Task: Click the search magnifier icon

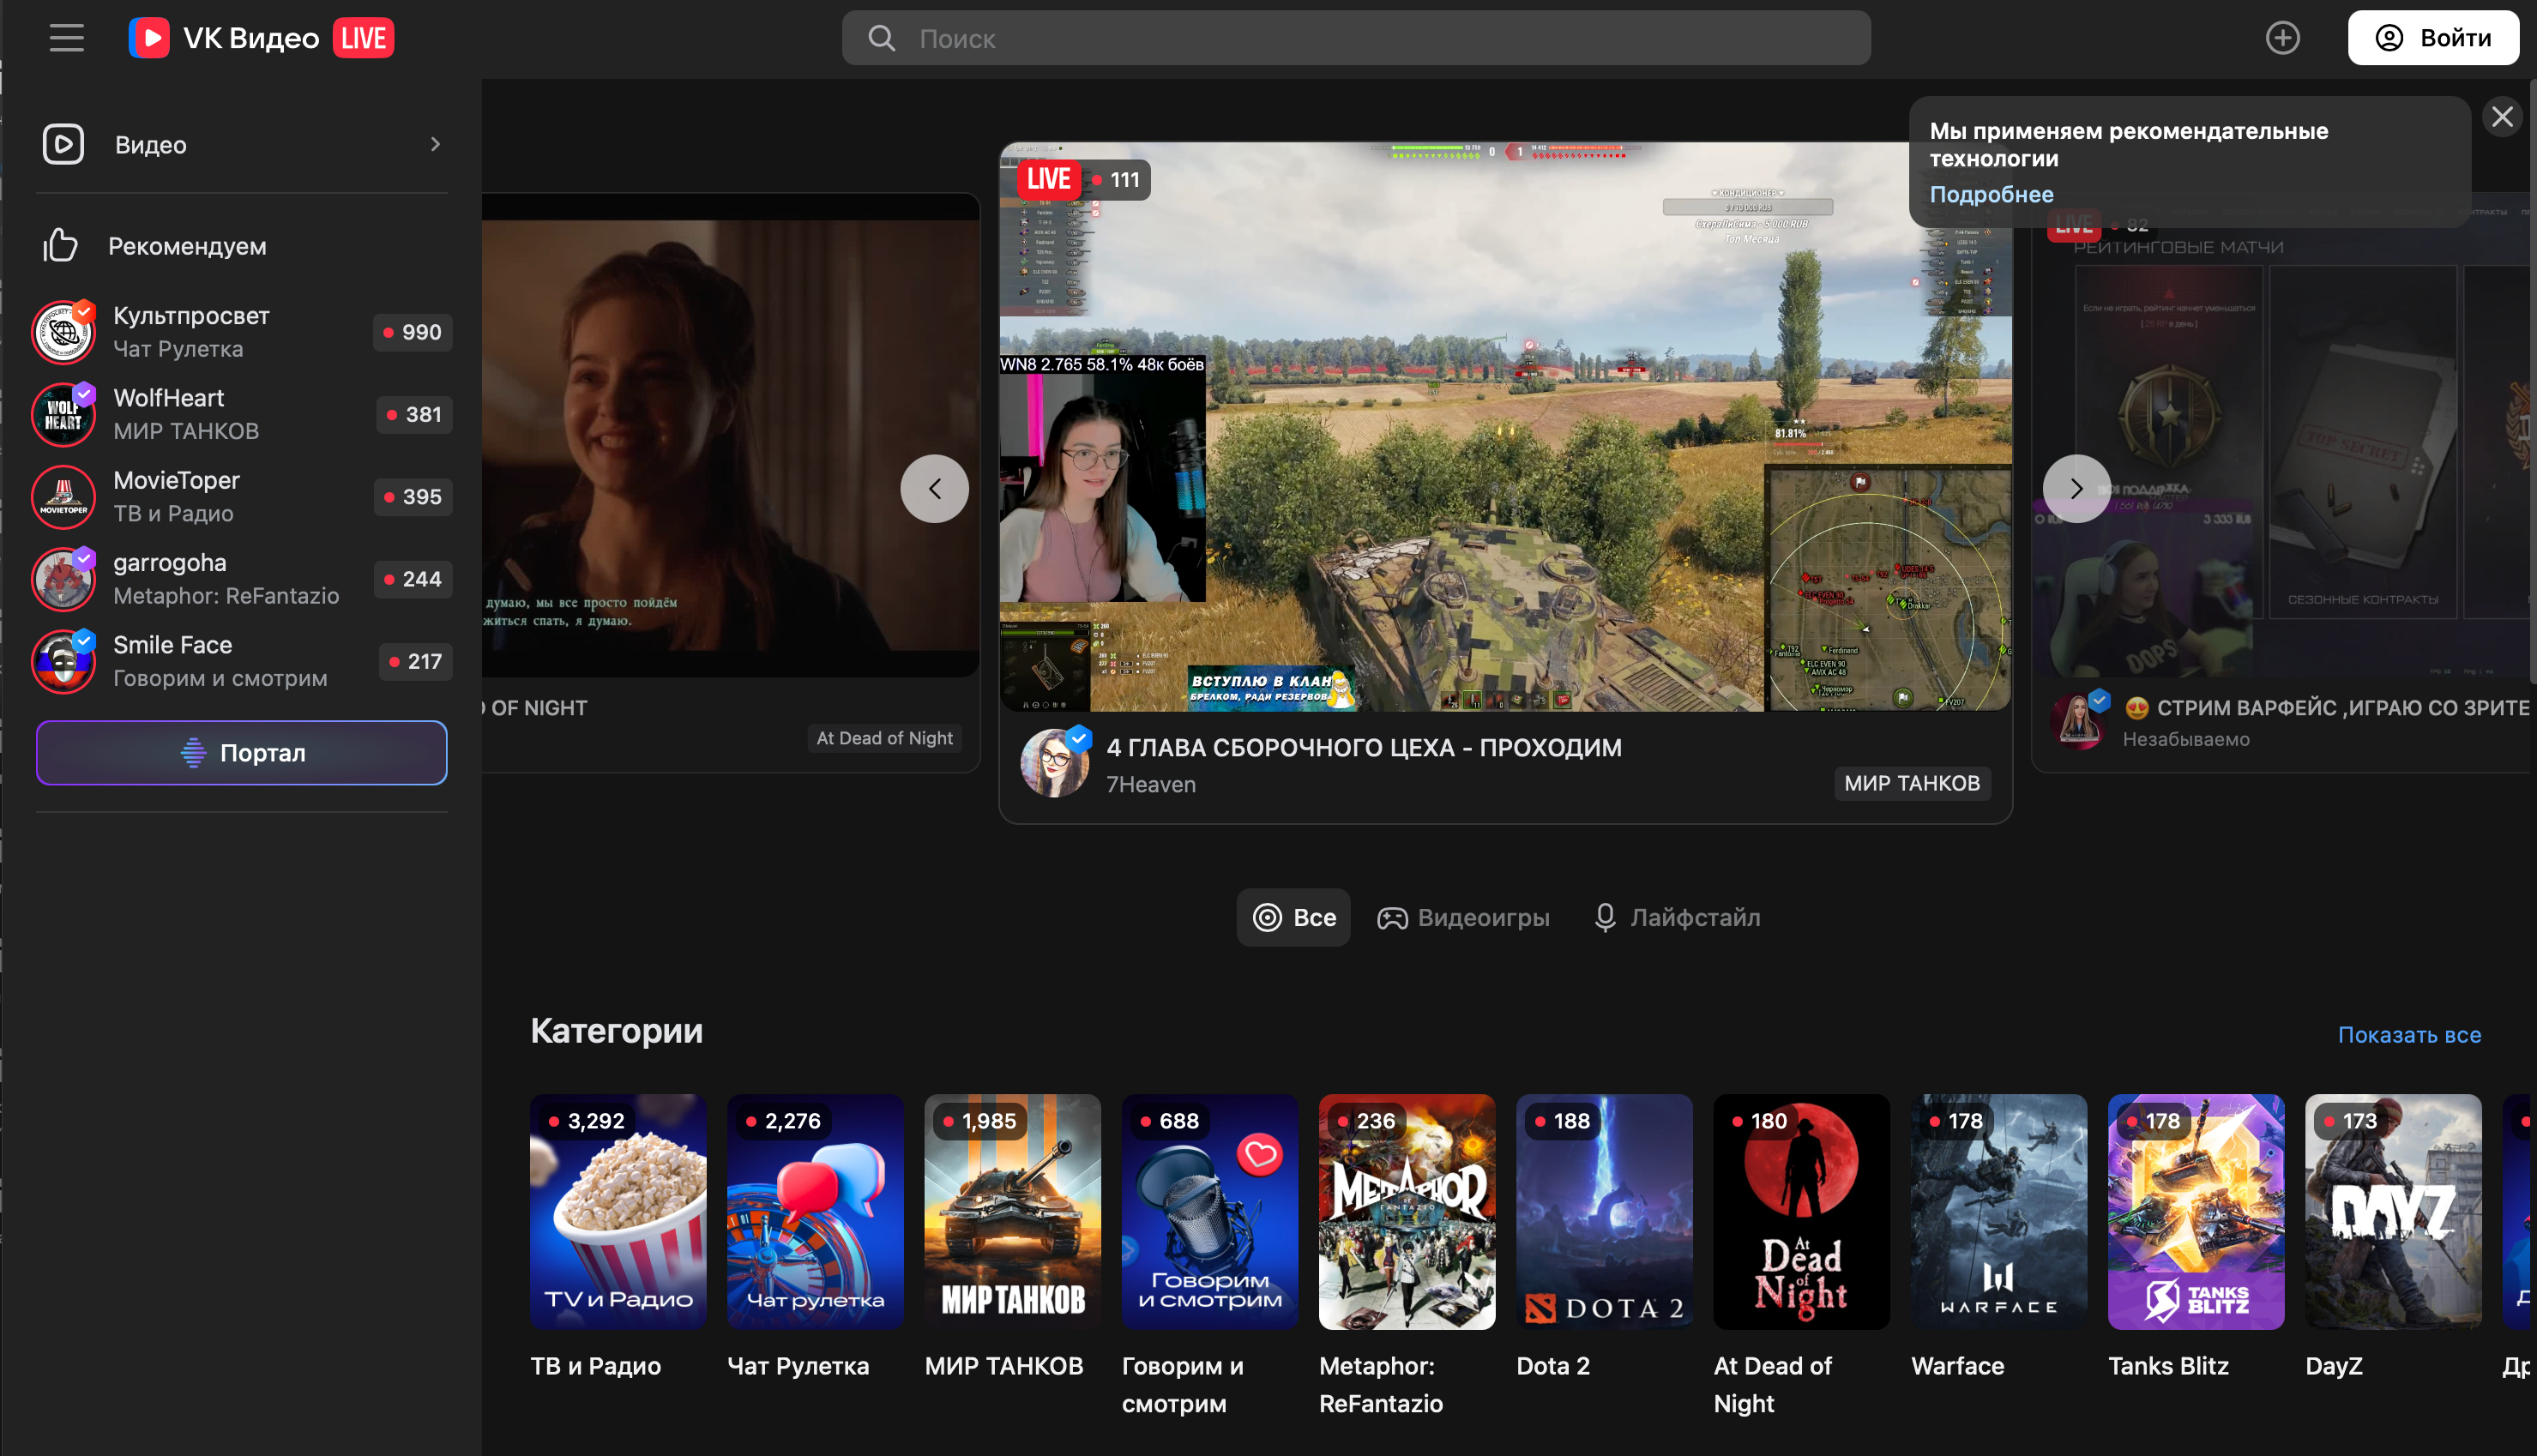Action: (x=881, y=38)
